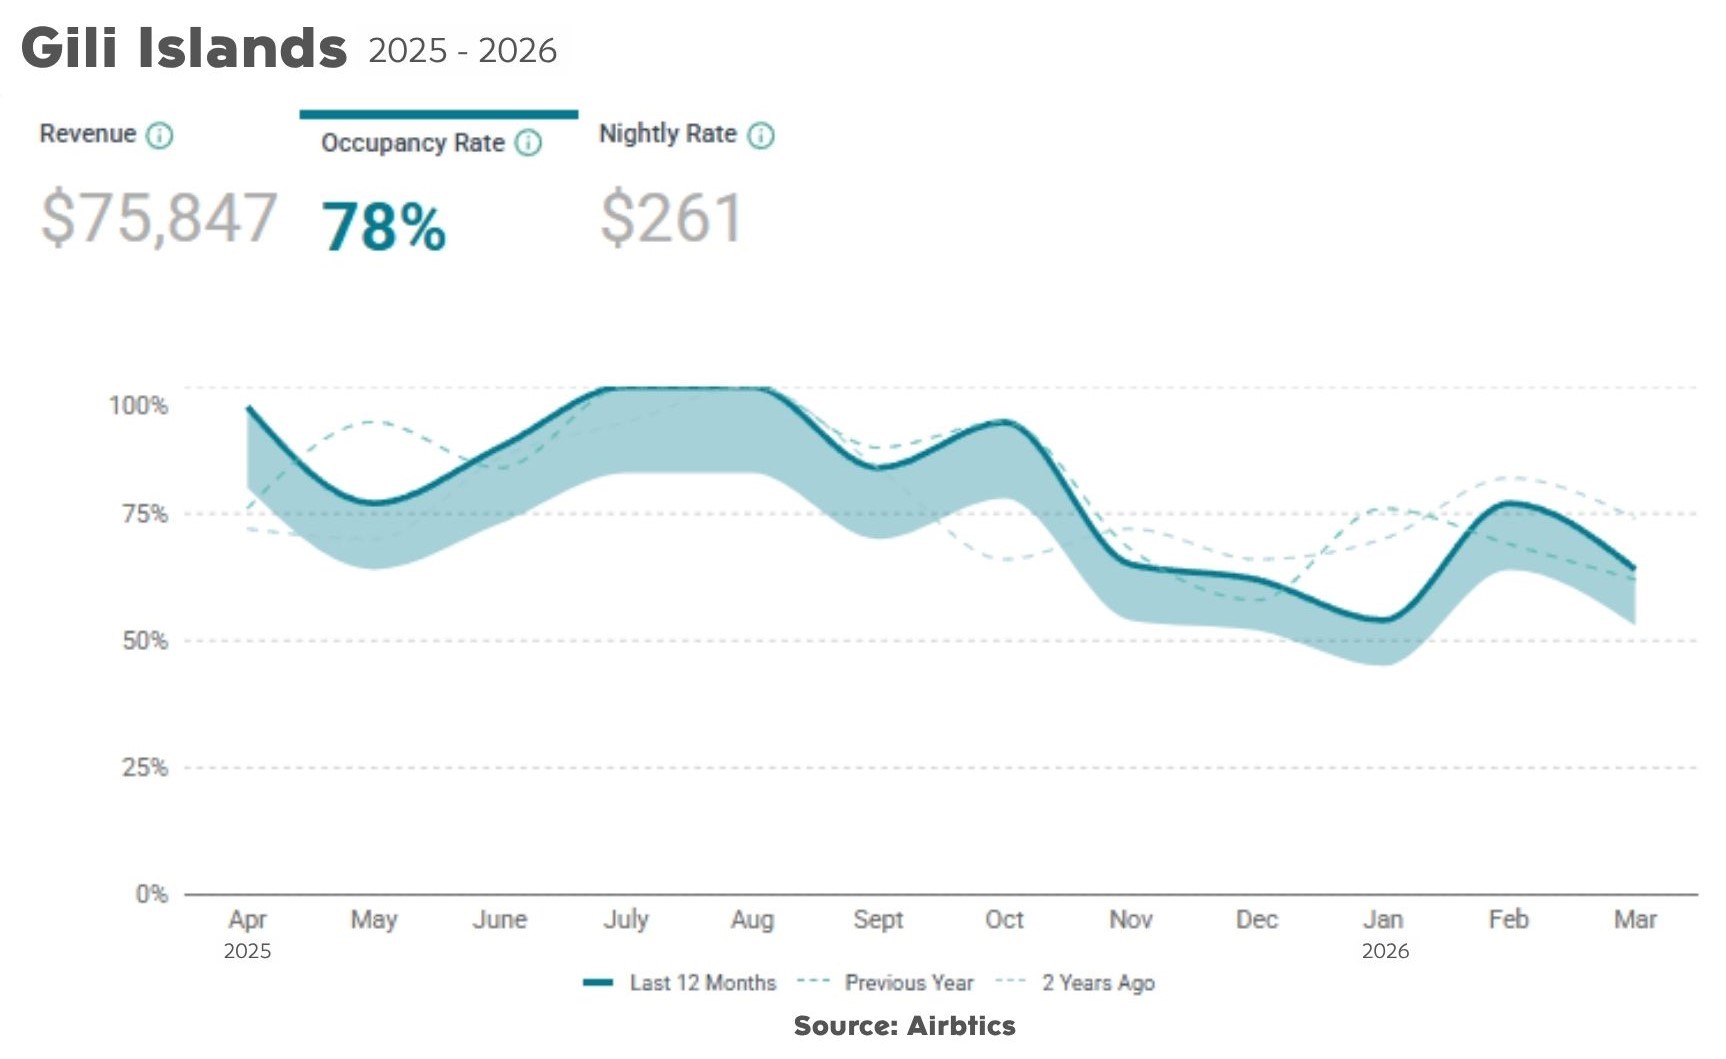The width and height of the screenshot is (1726, 1059).
Task: Click the Nightly Rate info icon
Action: tap(761, 135)
